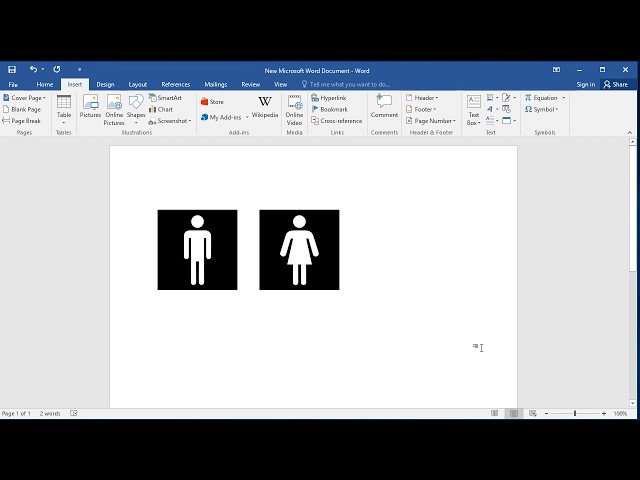640x480 pixels.
Task: Open the 100% zoom level dialog
Action: point(620,413)
